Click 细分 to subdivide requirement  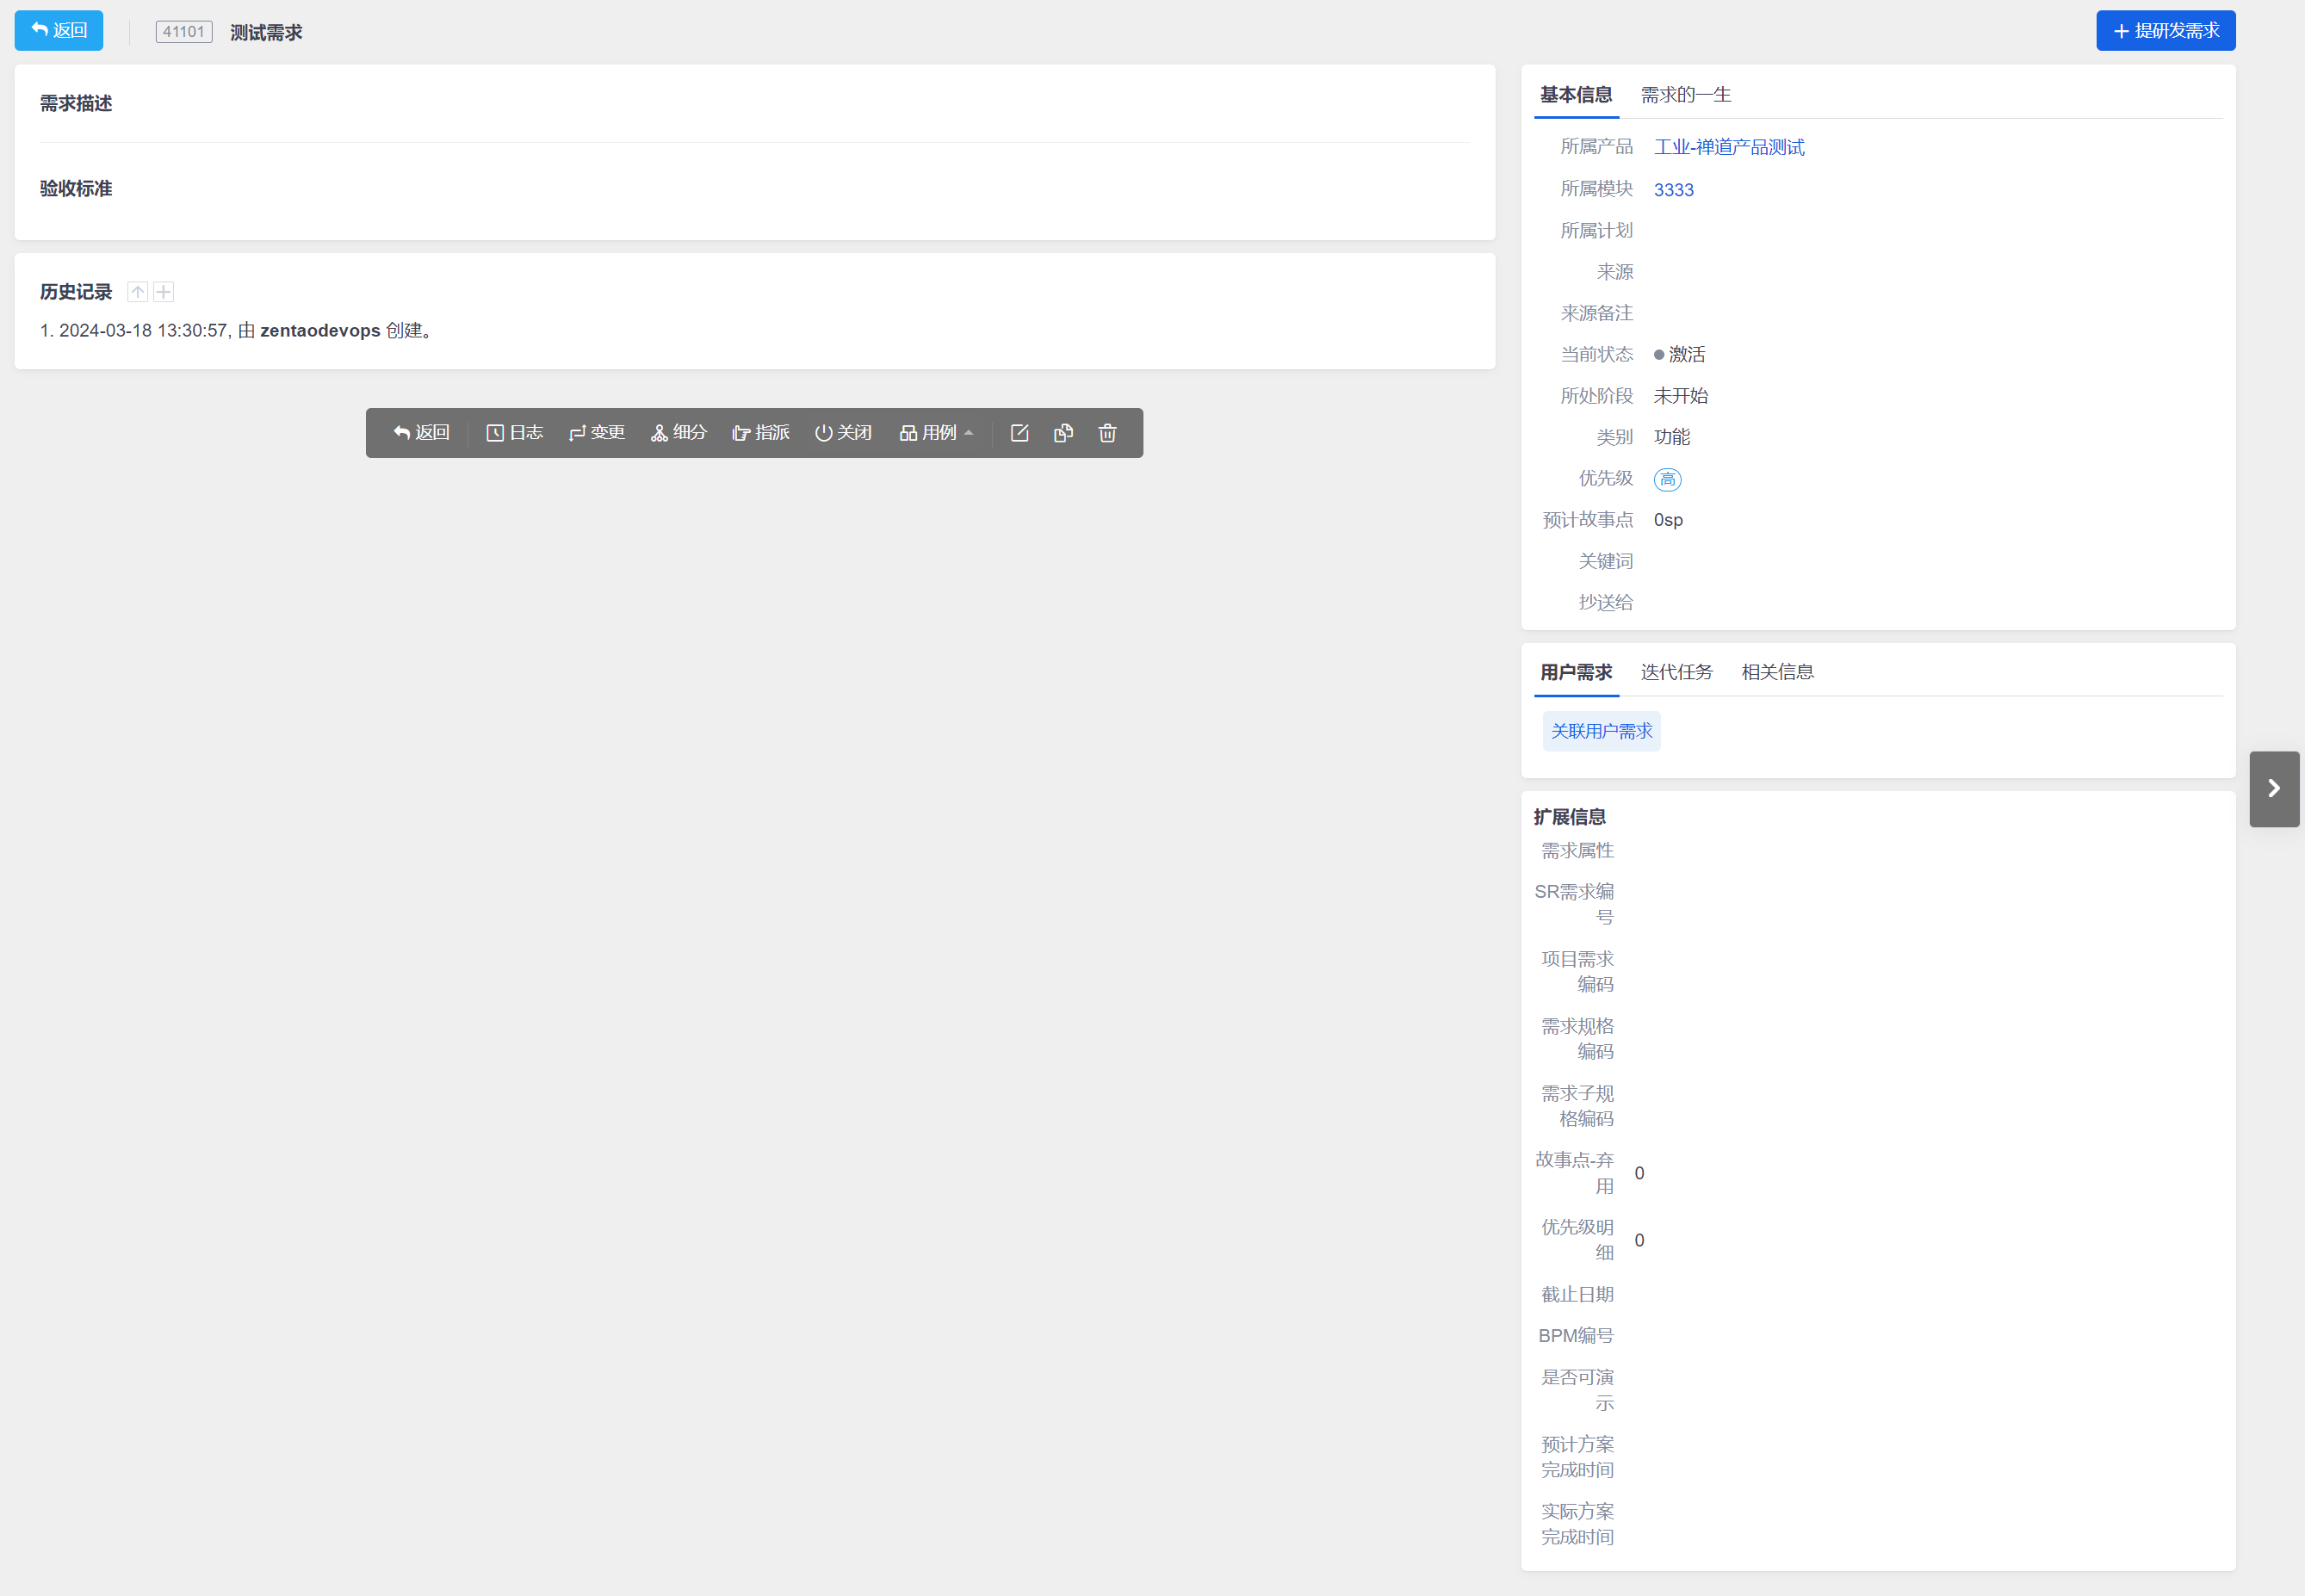678,433
